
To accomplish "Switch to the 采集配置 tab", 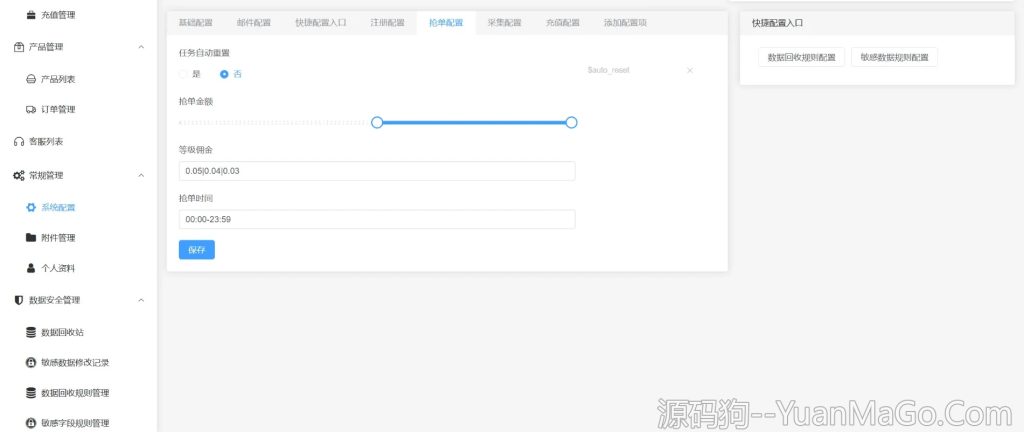I will [504, 23].
